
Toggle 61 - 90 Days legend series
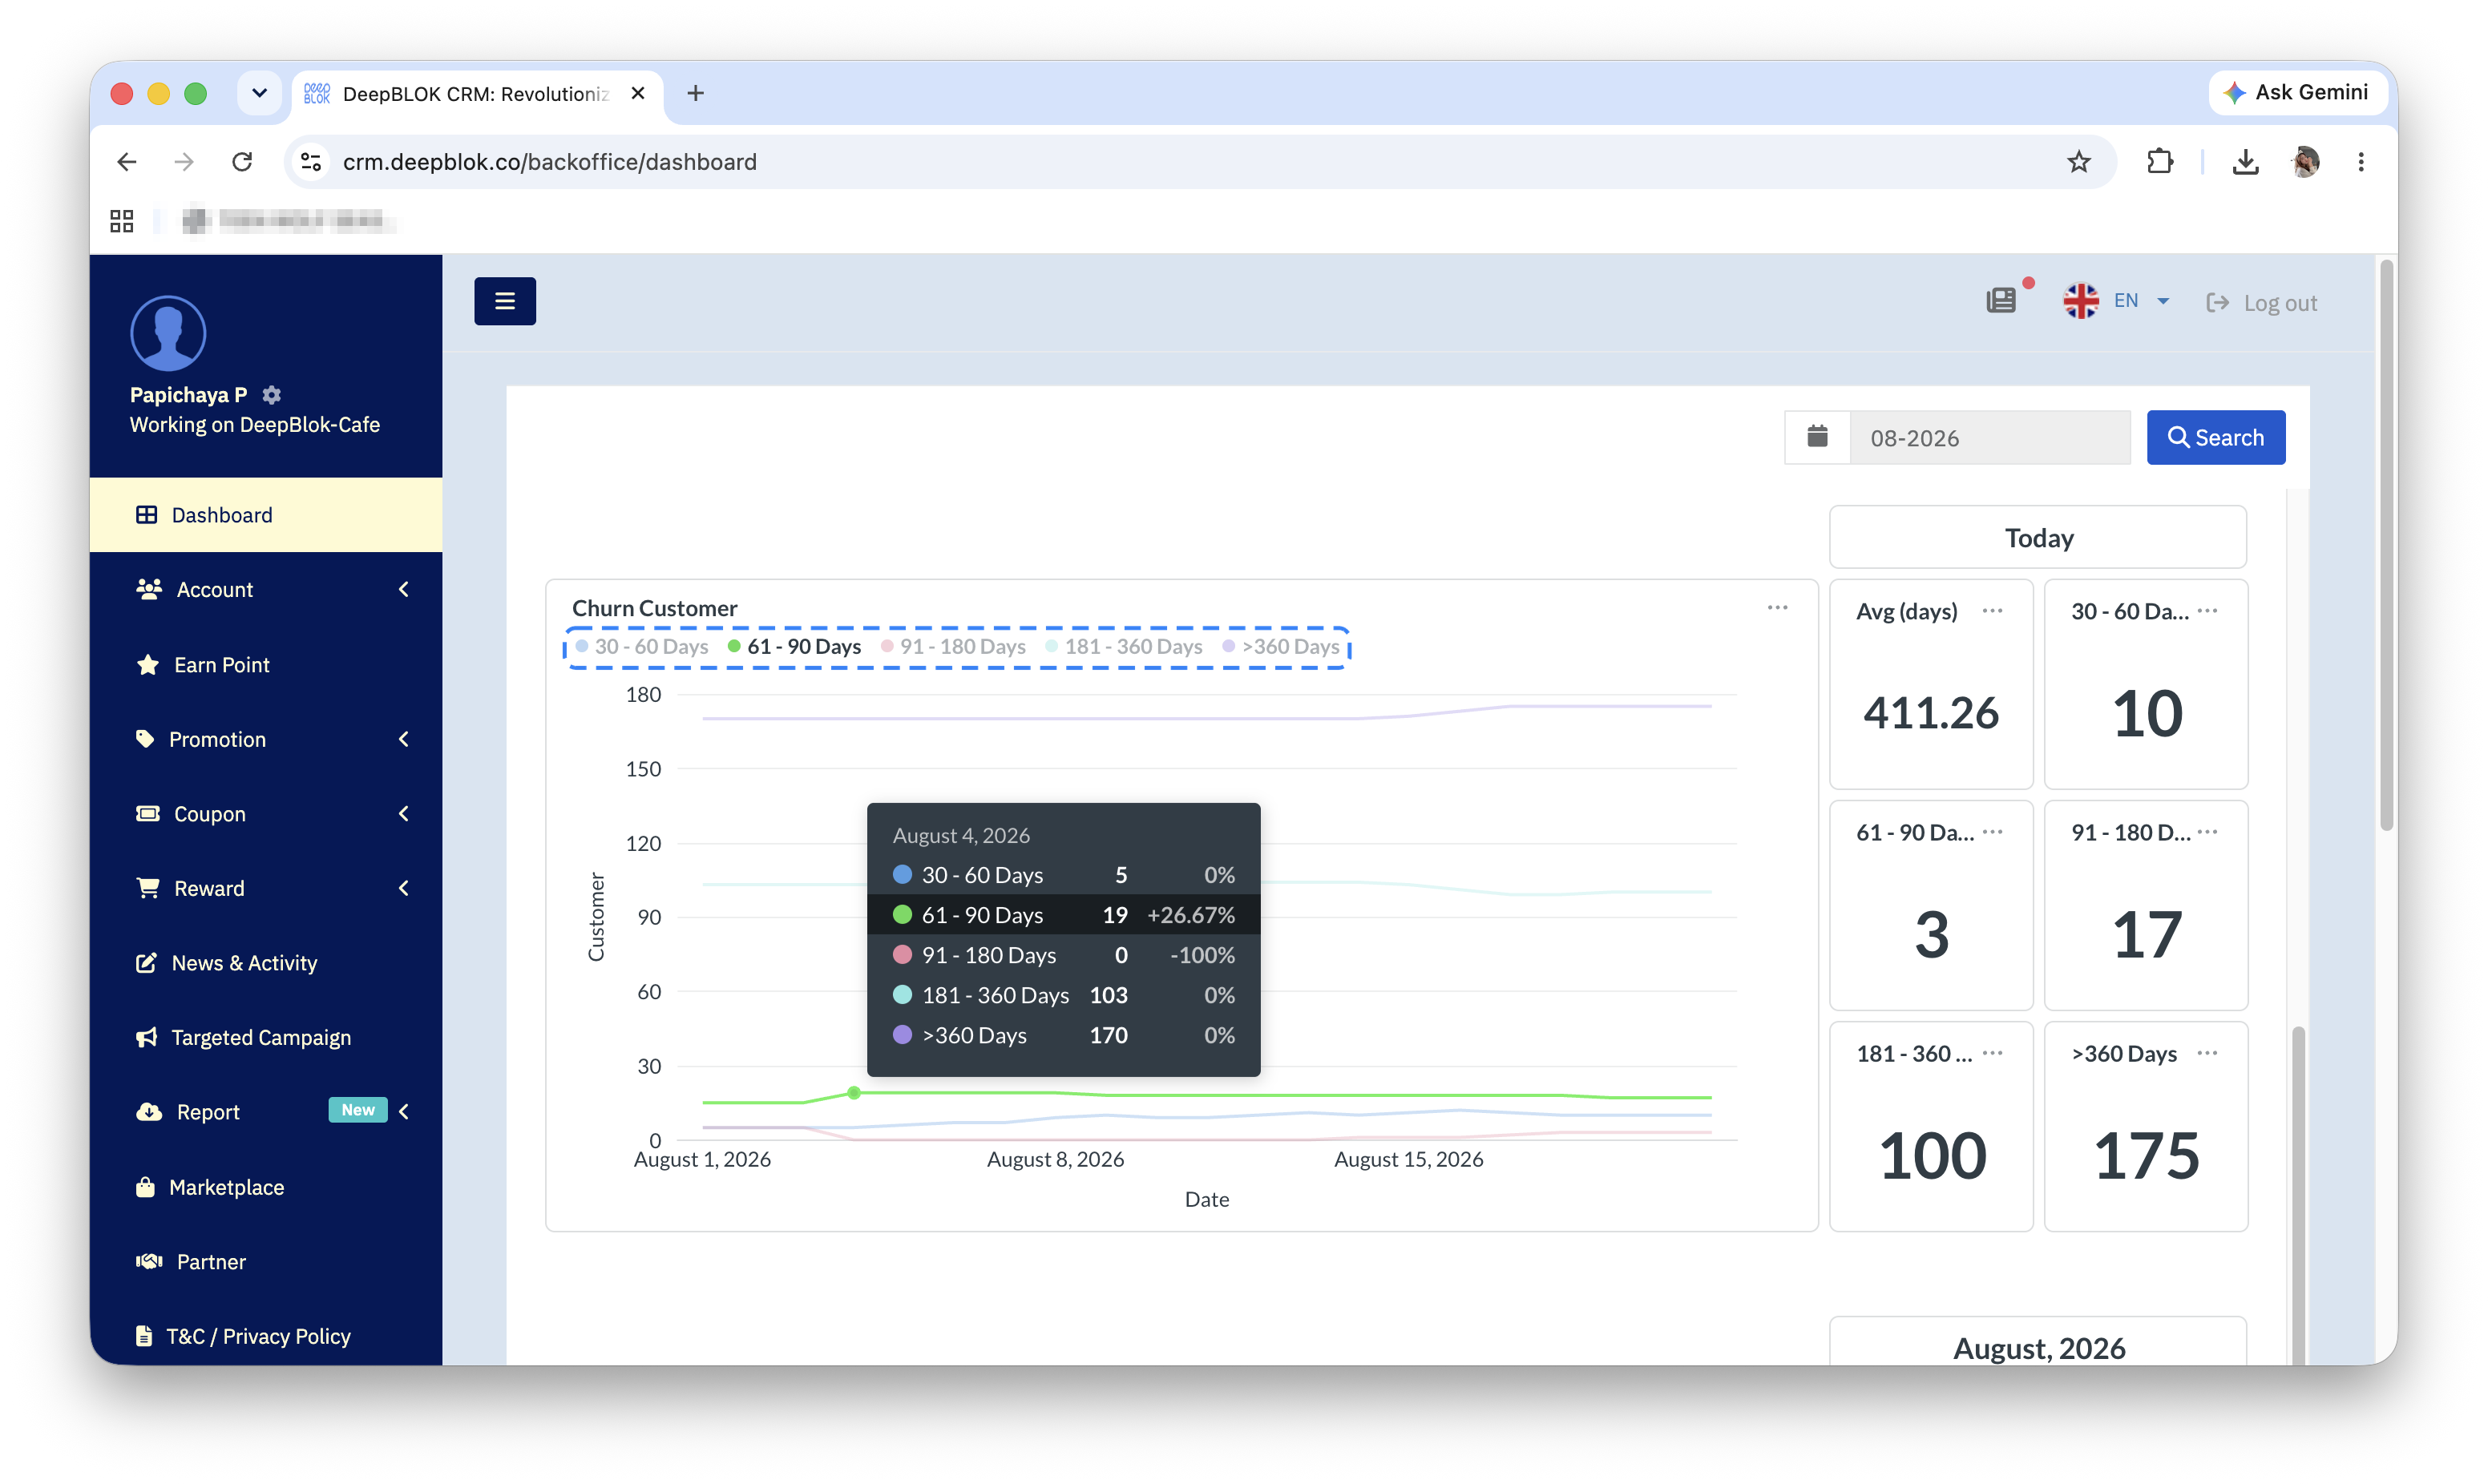click(x=794, y=647)
